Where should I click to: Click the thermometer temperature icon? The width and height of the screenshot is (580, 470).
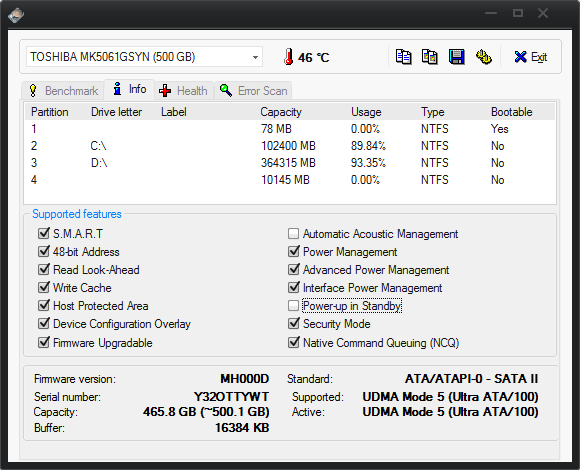289,57
